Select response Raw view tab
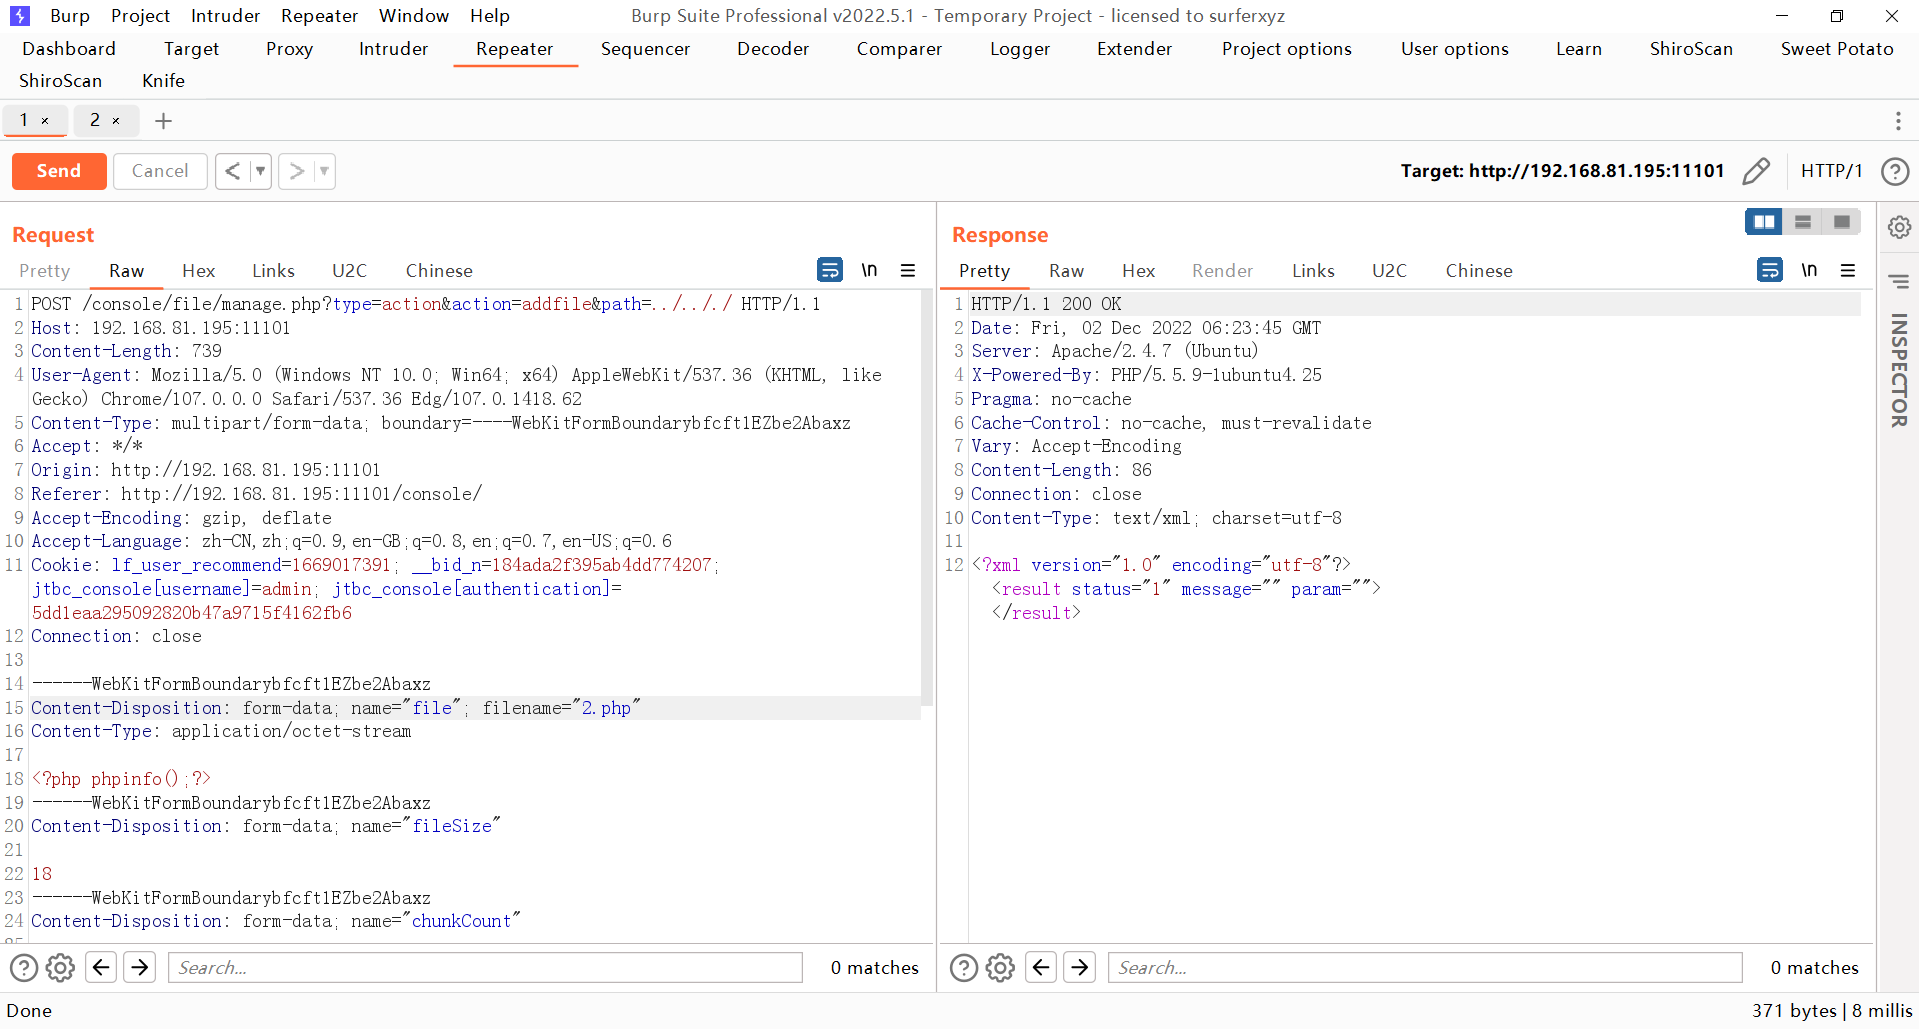The image size is (1920, 1030). [1067, 271]
